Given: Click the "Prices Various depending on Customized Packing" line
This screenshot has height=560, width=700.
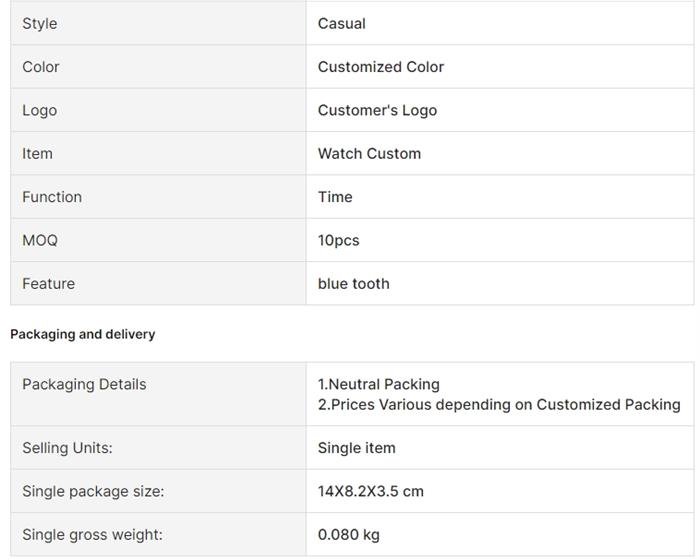Looking at the screenshot, I should 499,405.
